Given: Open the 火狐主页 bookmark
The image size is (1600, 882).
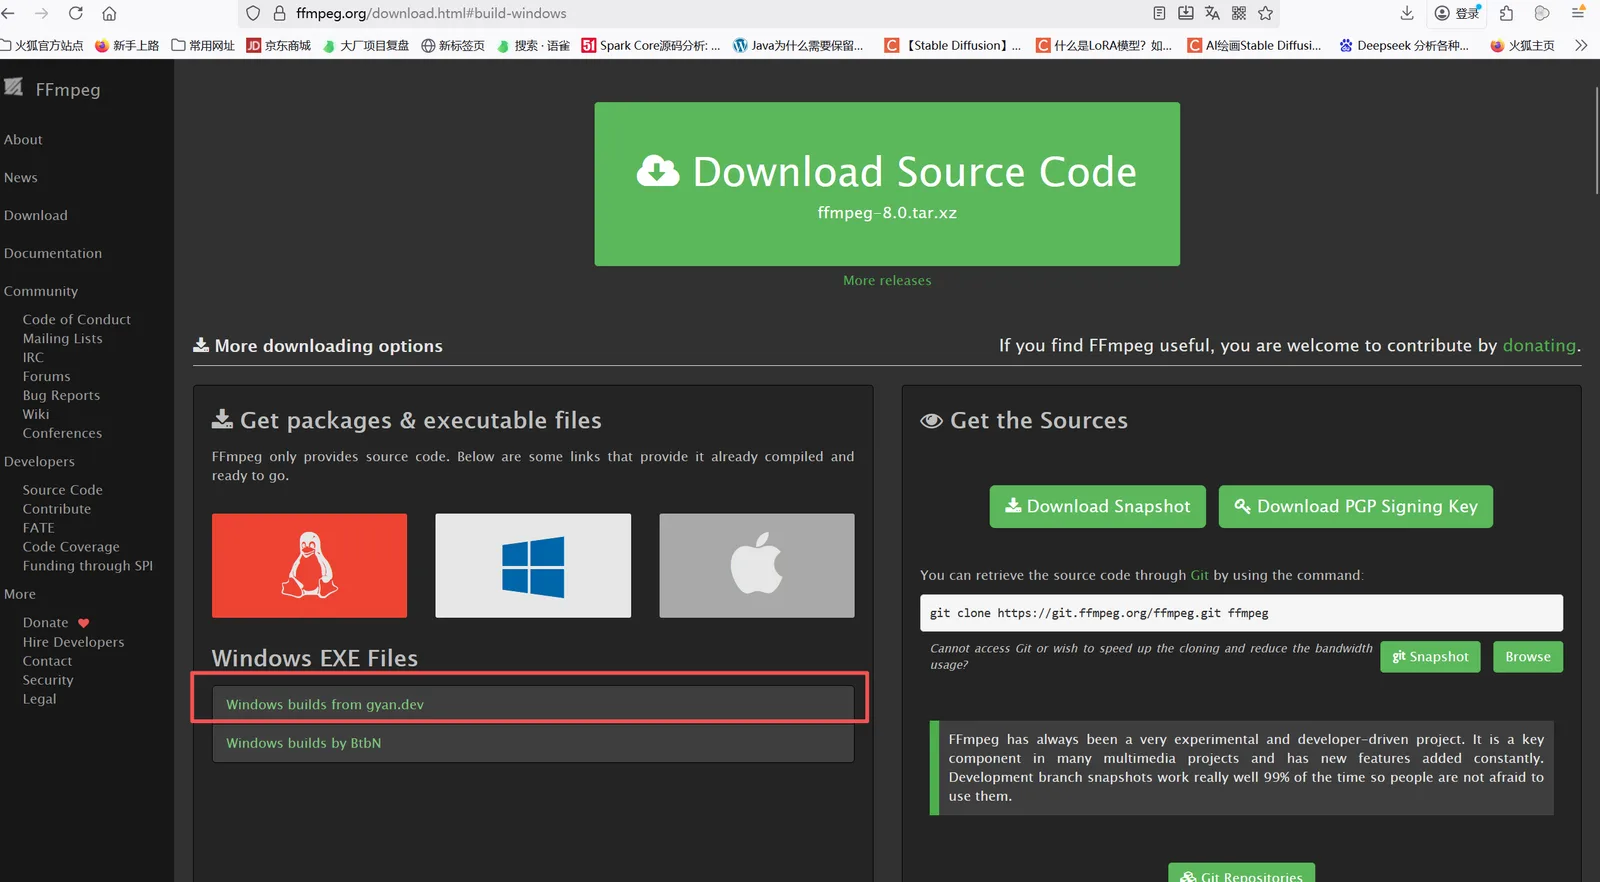Looking at the screenshot, I should [x=1522, y=45].
